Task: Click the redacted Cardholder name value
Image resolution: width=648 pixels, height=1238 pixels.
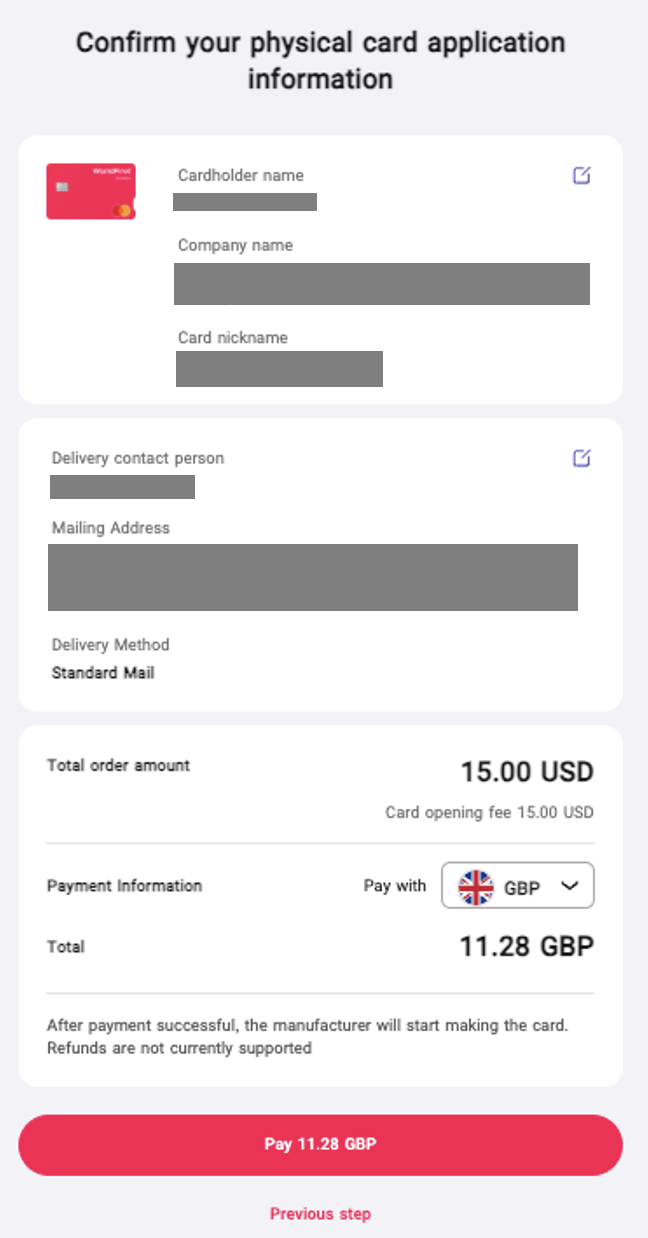Action: coord(245,202)
